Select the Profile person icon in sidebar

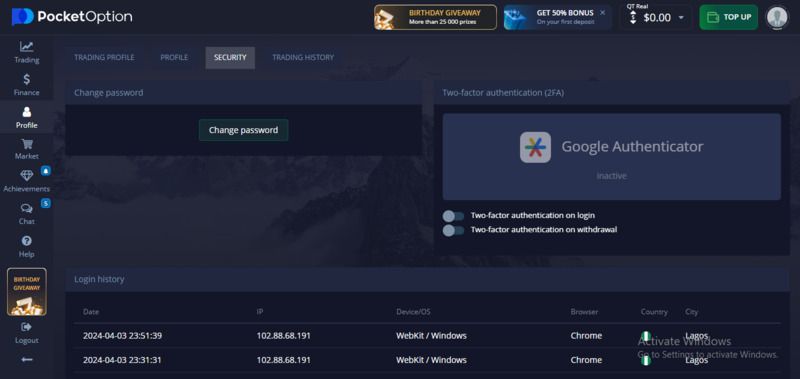[x=27, y=112]
